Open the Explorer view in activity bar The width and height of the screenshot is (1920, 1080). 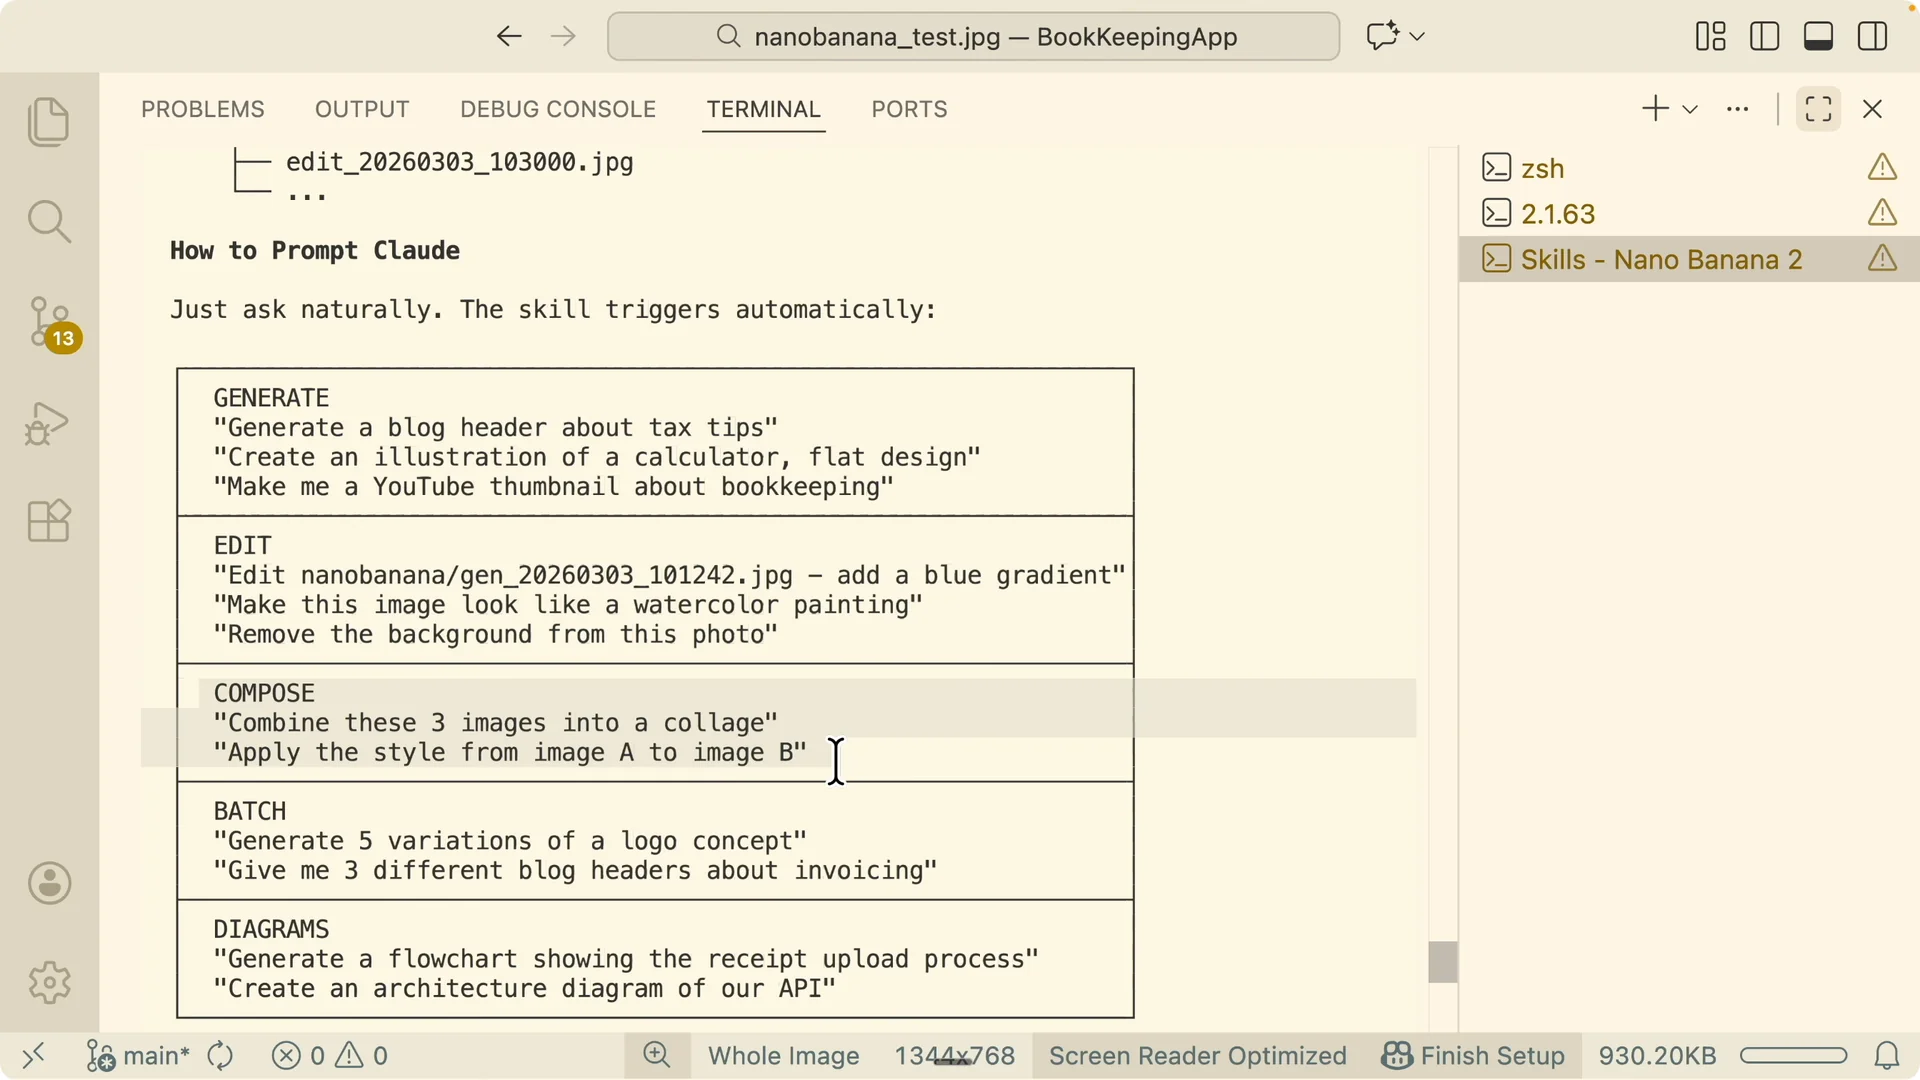coord(49,122)
